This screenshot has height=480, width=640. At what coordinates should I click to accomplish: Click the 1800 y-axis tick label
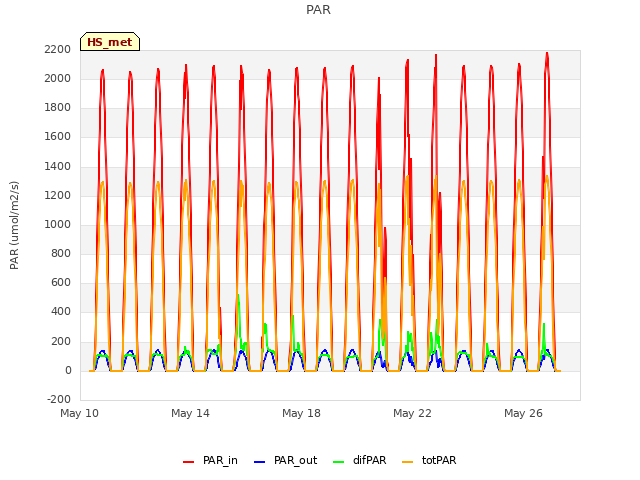(58, 107)
